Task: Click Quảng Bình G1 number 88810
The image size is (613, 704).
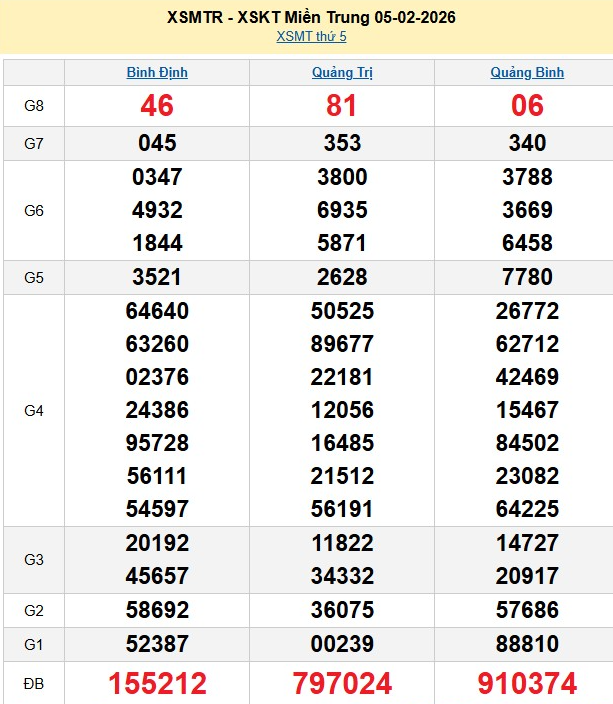Action: (x=527, y=643)
